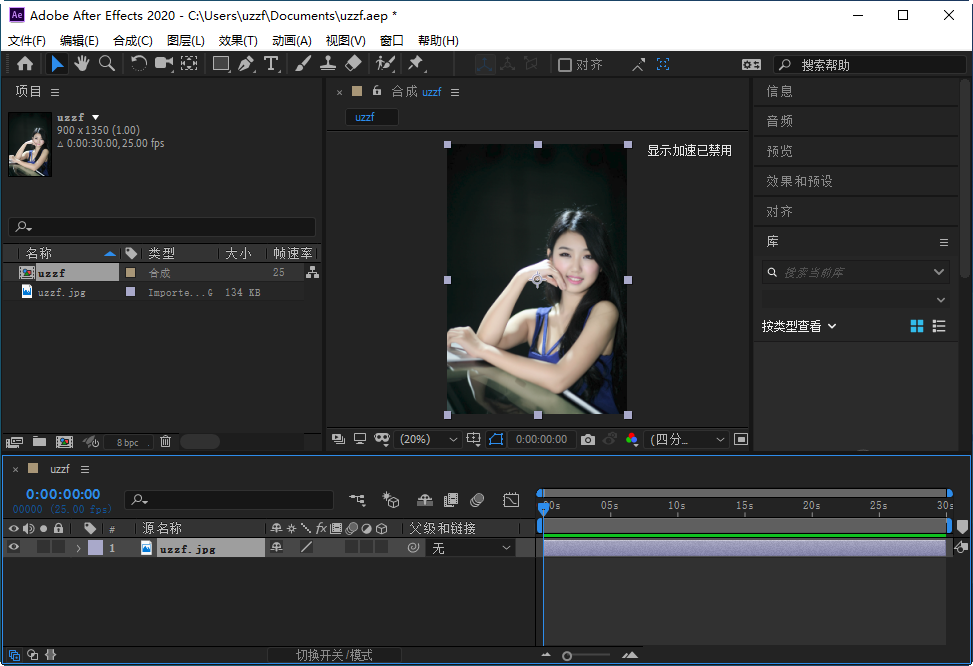Take a snapshot of the composition view

(x=587, y=438)
